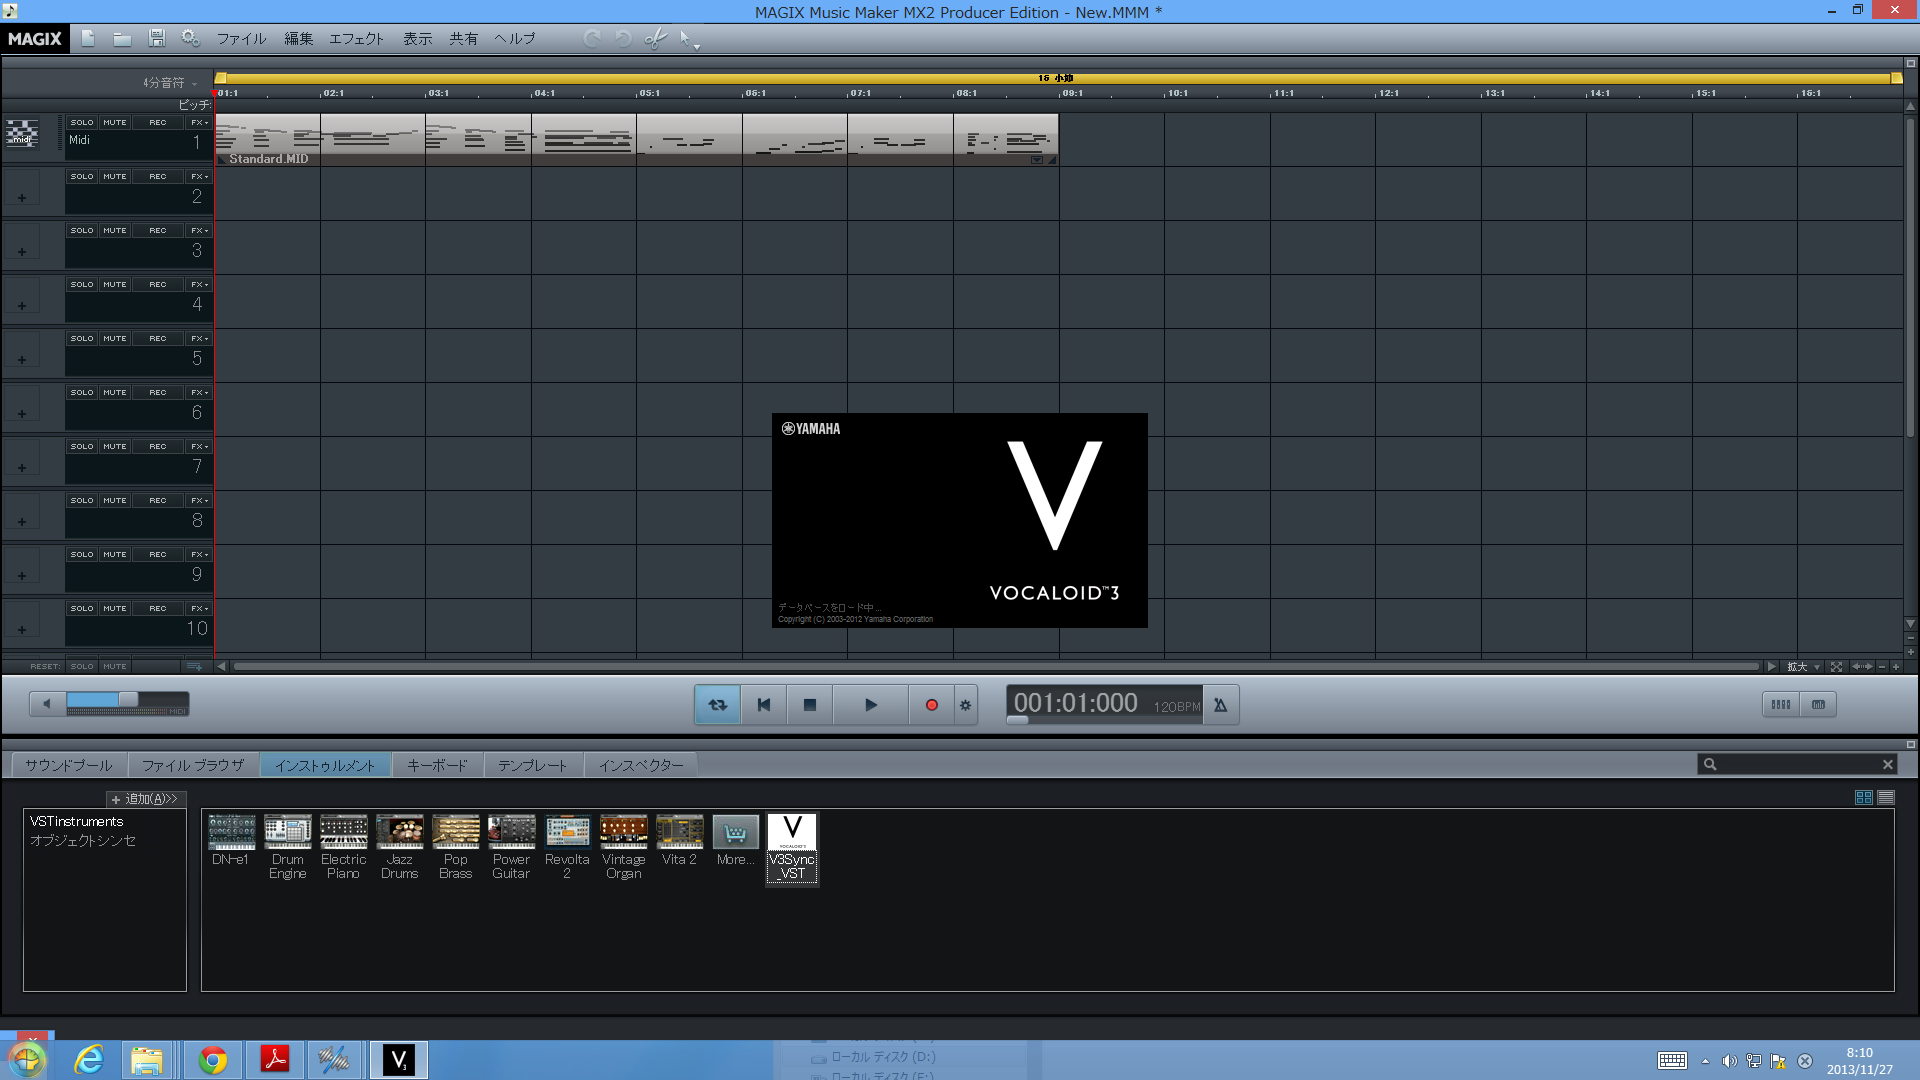Screen dimensions: 1920x1080
Task: Switch to the ファイル ブラウザ tab
Action: 192,765
